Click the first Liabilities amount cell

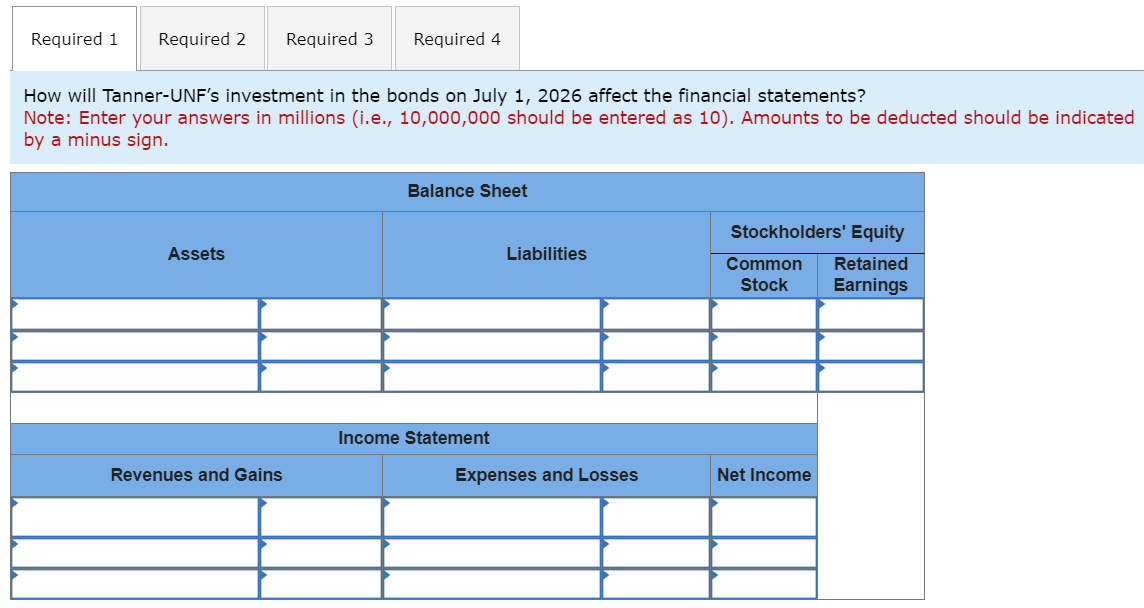(655, 313)
